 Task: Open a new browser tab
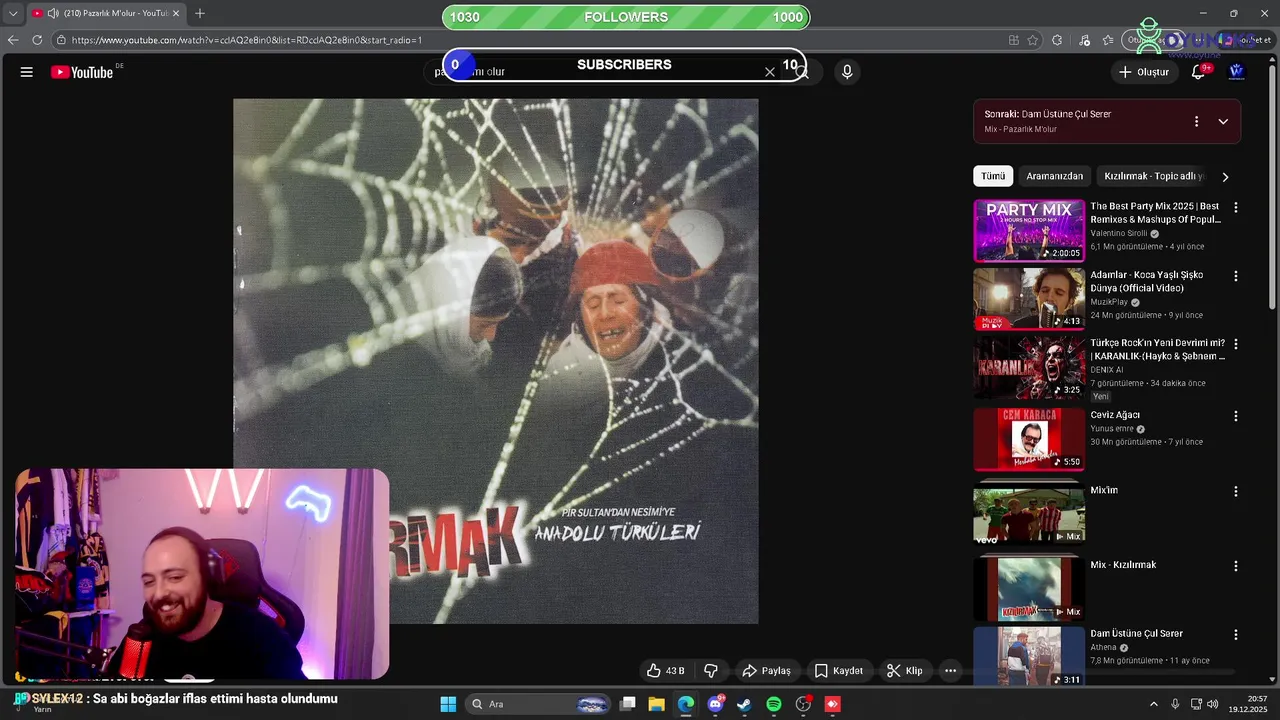[200, 13]
